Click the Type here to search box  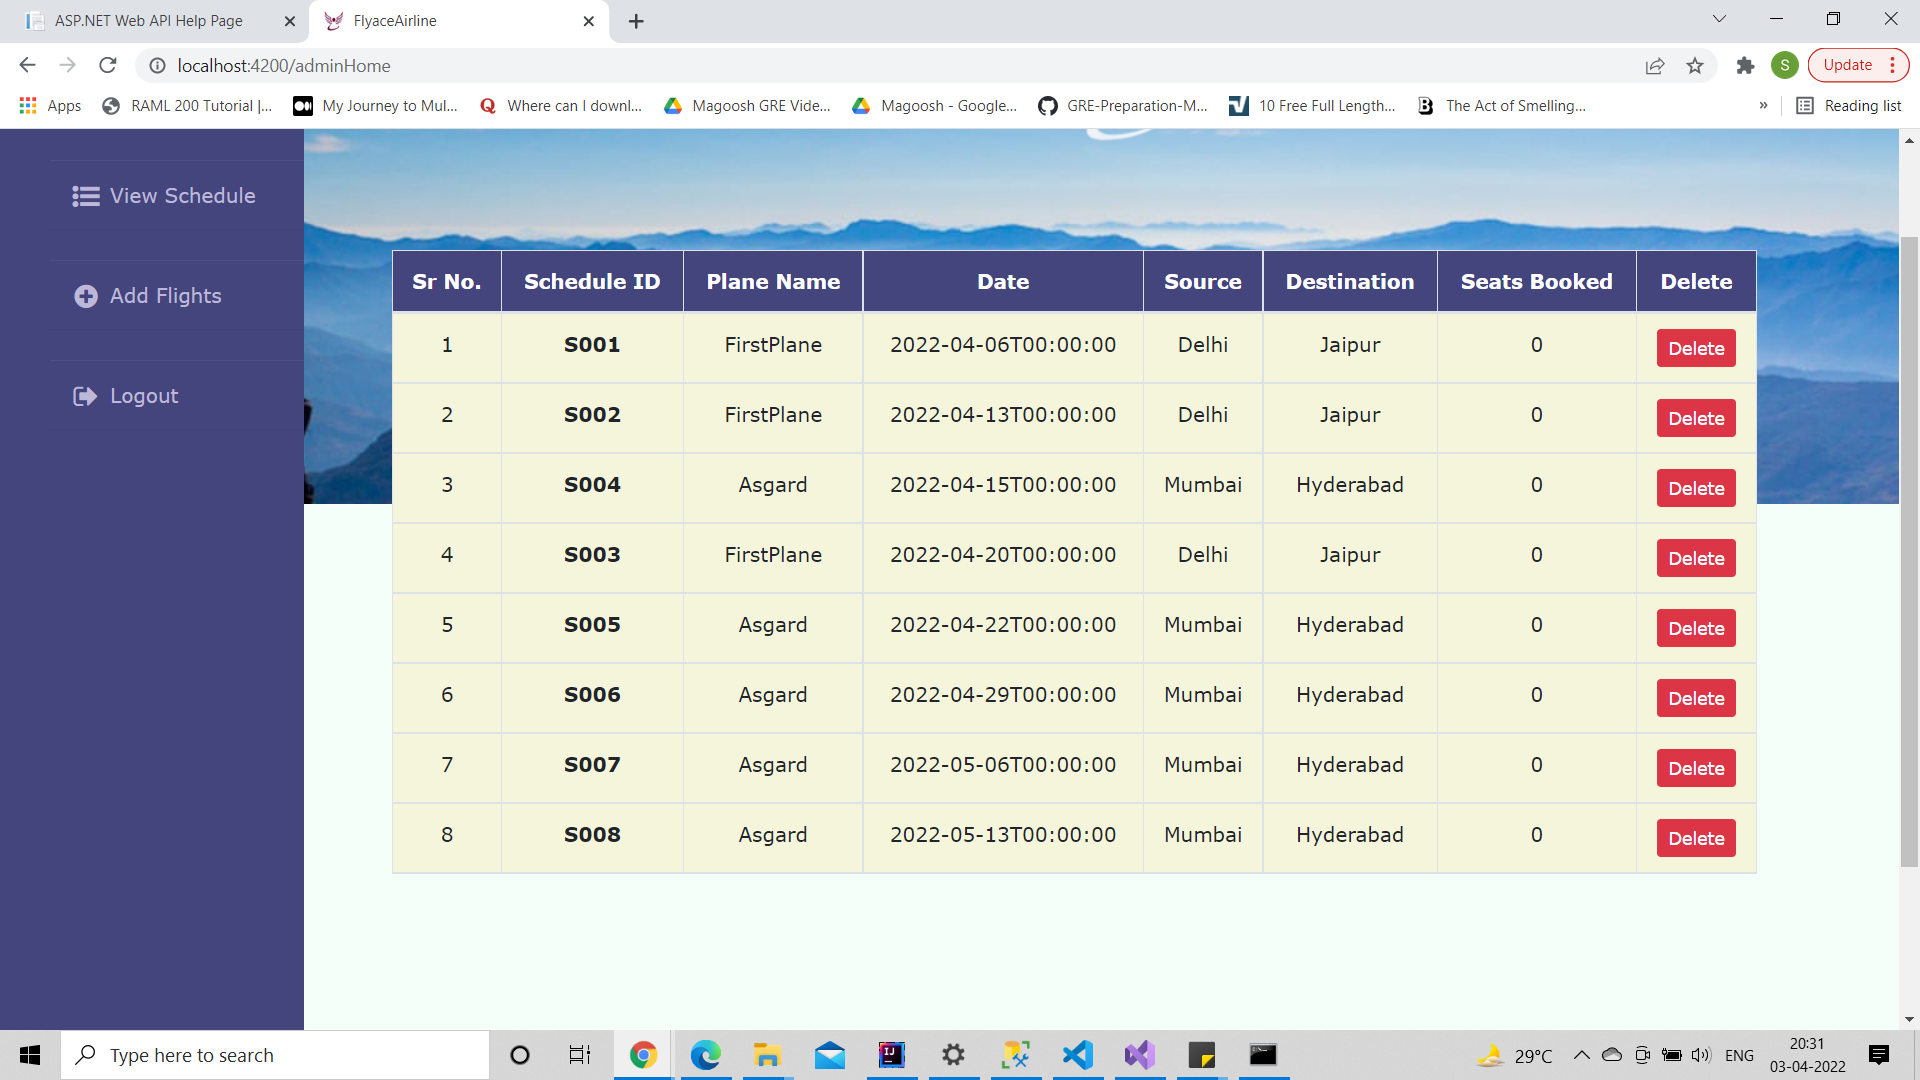(x=275, y=1055)
